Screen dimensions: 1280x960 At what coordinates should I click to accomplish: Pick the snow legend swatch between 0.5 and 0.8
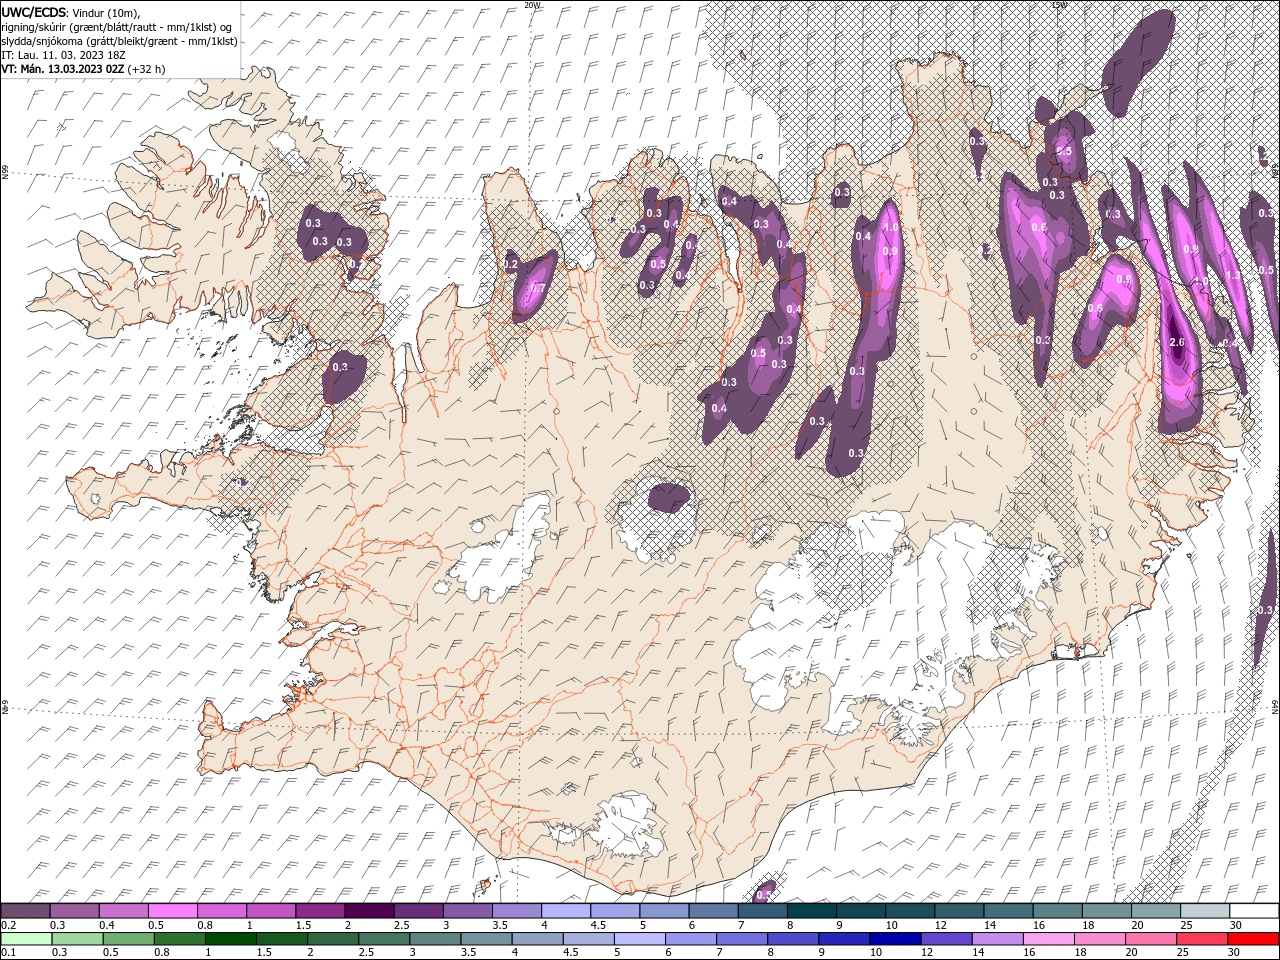172,911
